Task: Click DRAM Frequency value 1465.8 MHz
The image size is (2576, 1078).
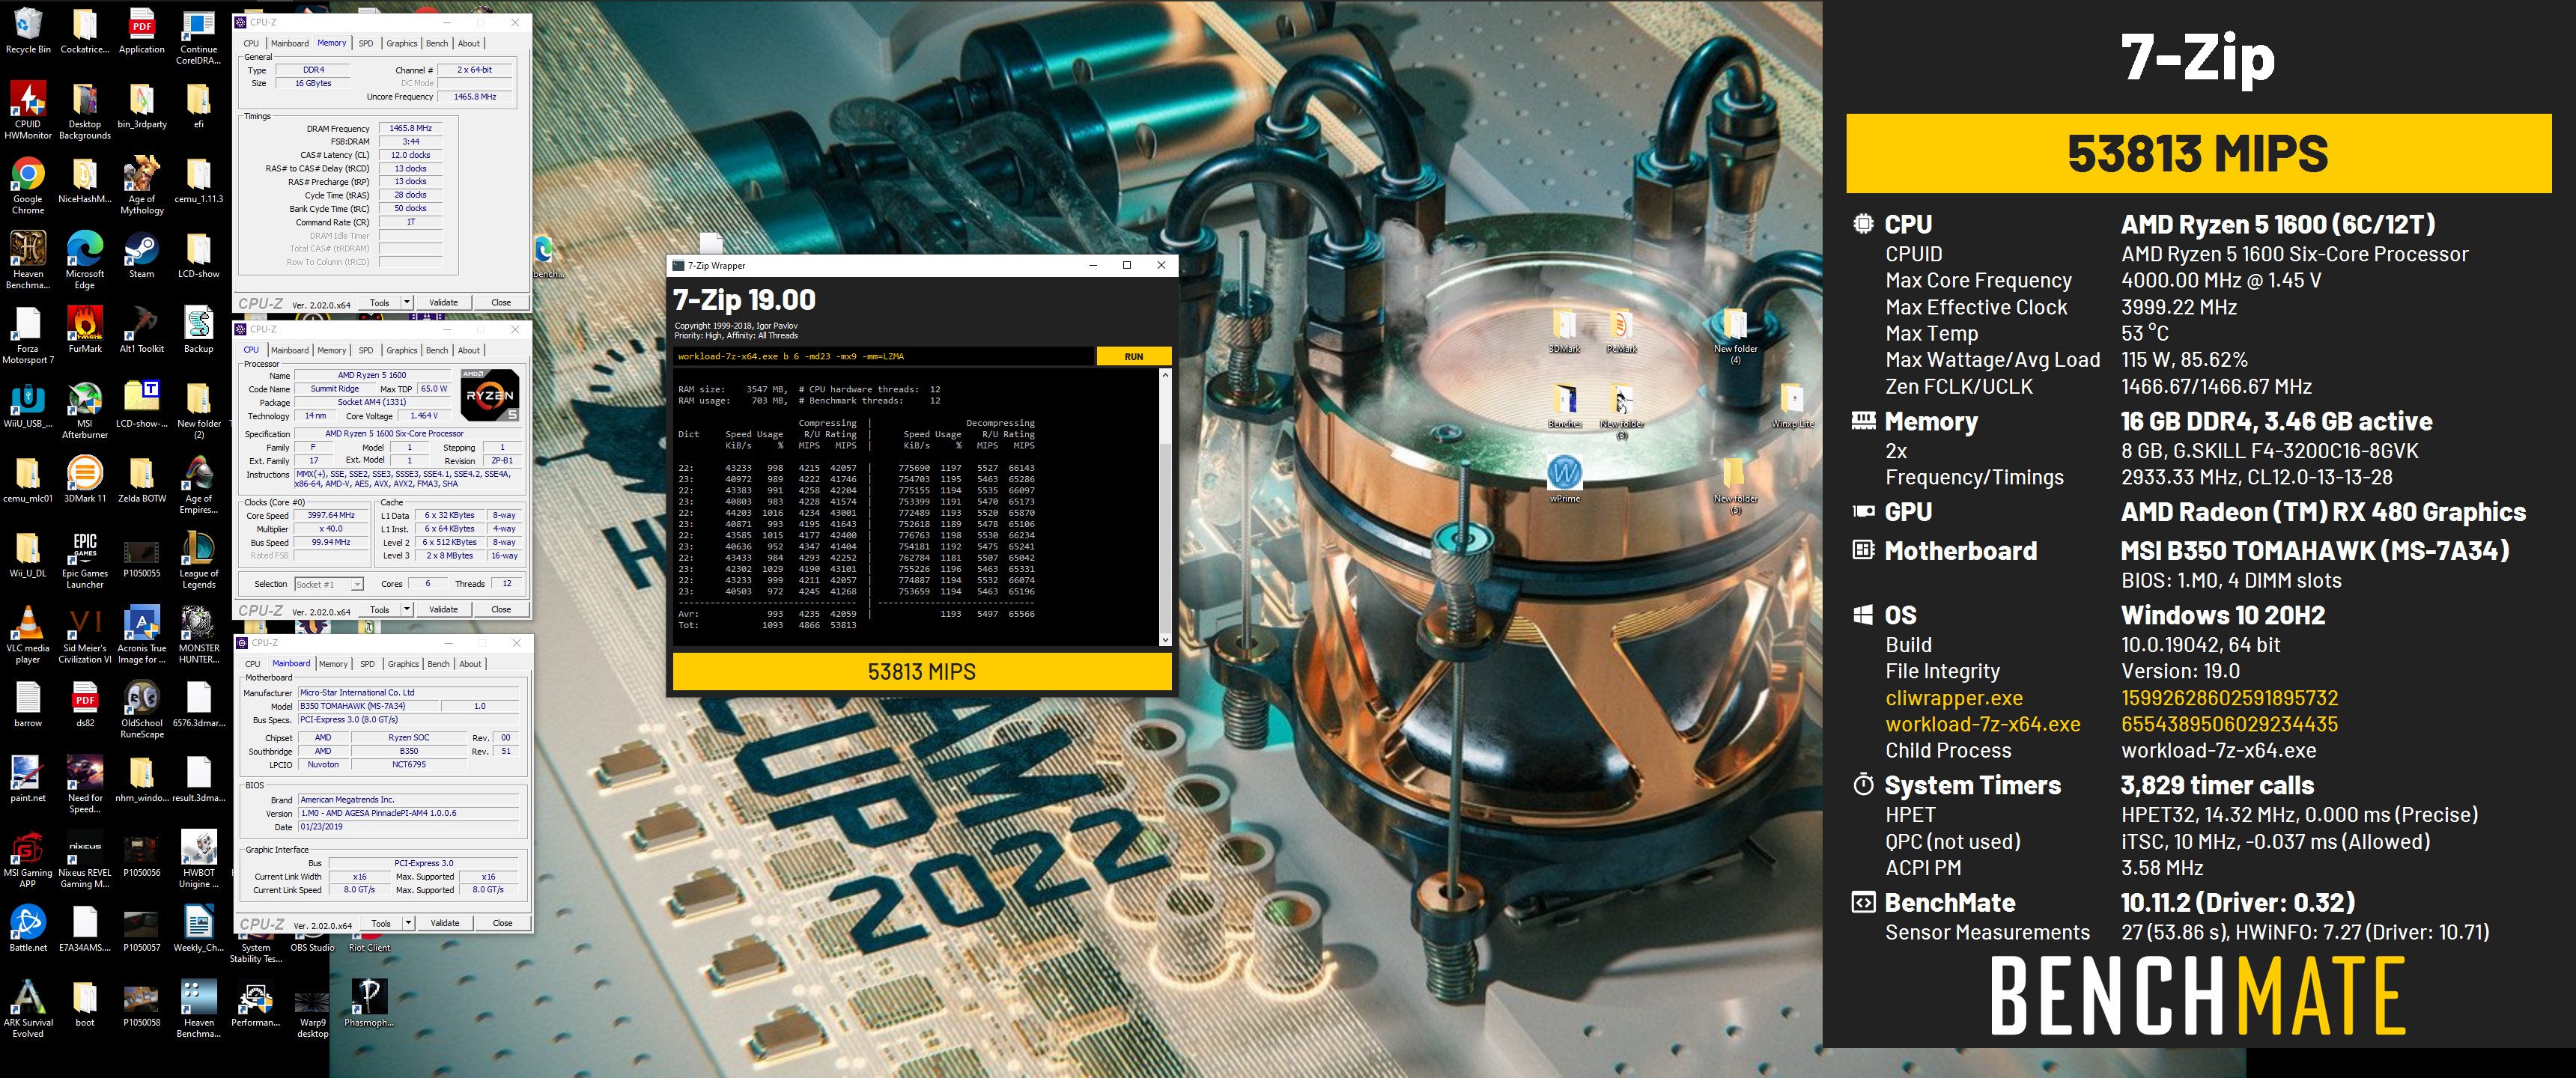Action: (410, 128)
